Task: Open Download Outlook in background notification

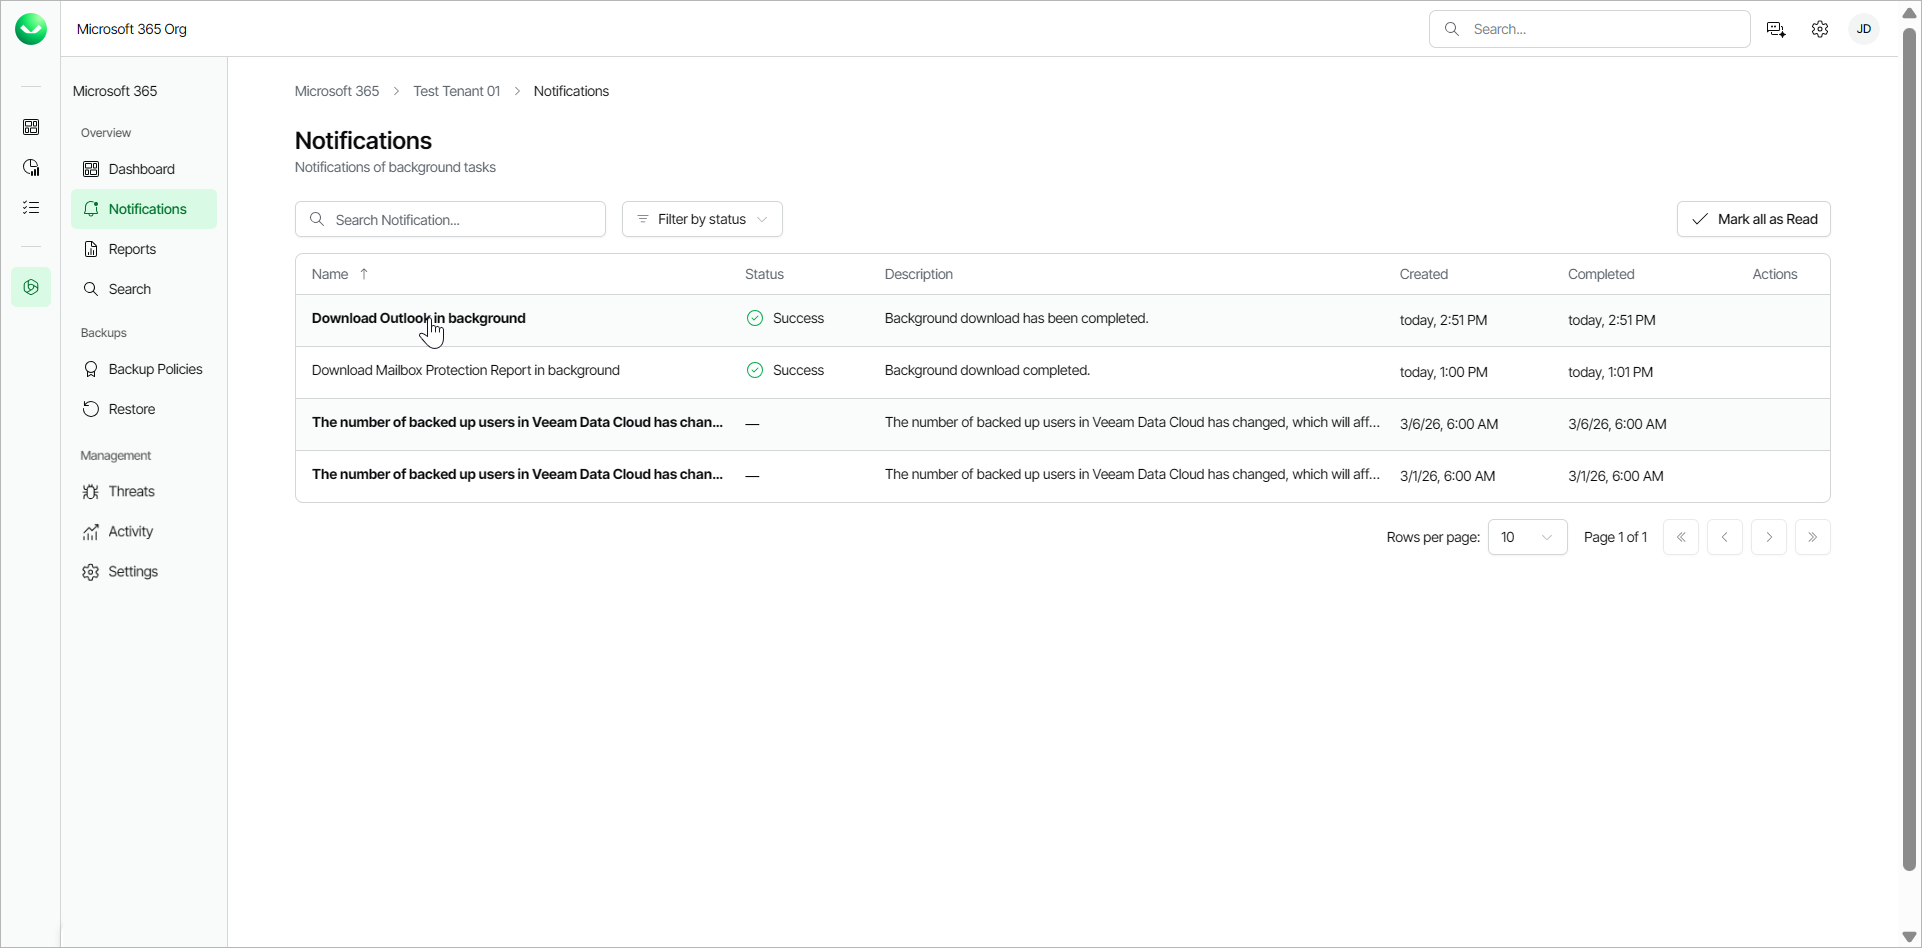Action: (418, 318)
